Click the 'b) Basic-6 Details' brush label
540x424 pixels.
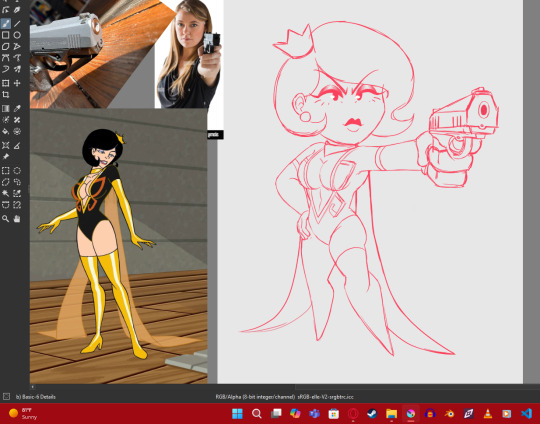[x=35, y=397]
